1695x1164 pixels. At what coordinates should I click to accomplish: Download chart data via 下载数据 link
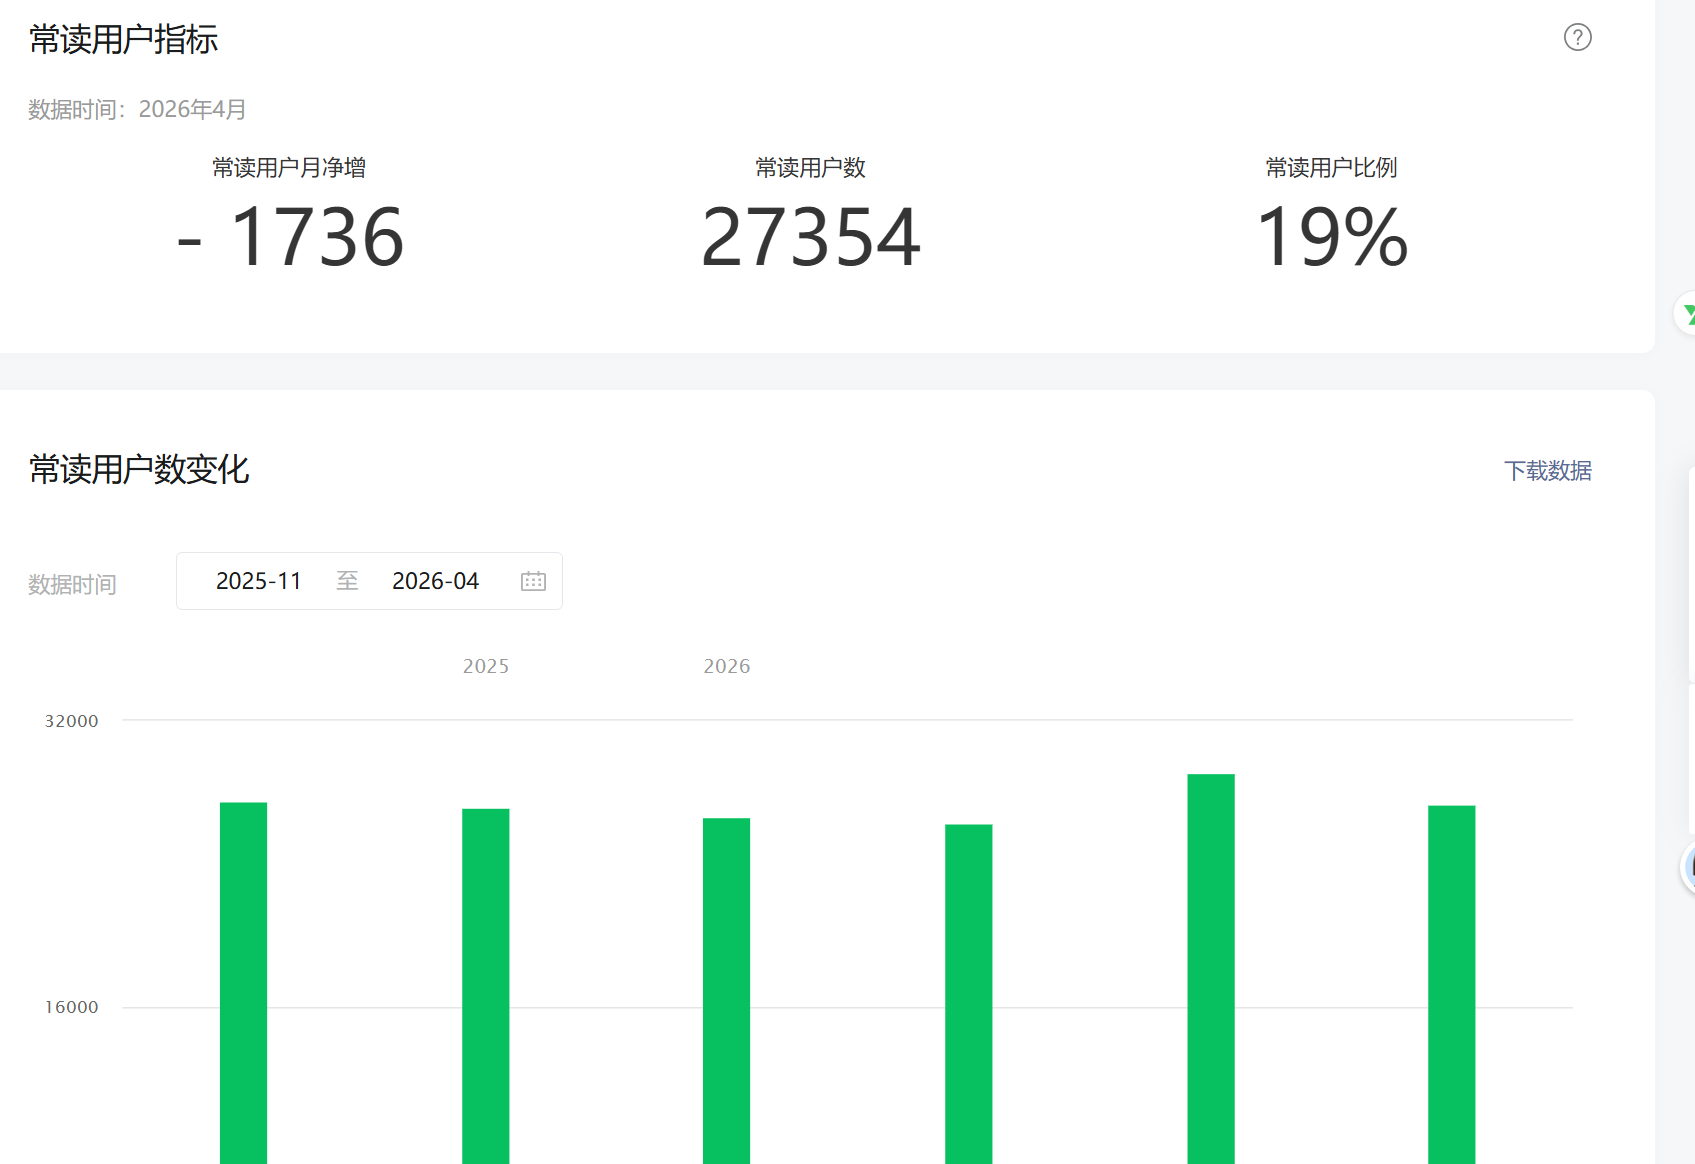(x=1547, y=470)
